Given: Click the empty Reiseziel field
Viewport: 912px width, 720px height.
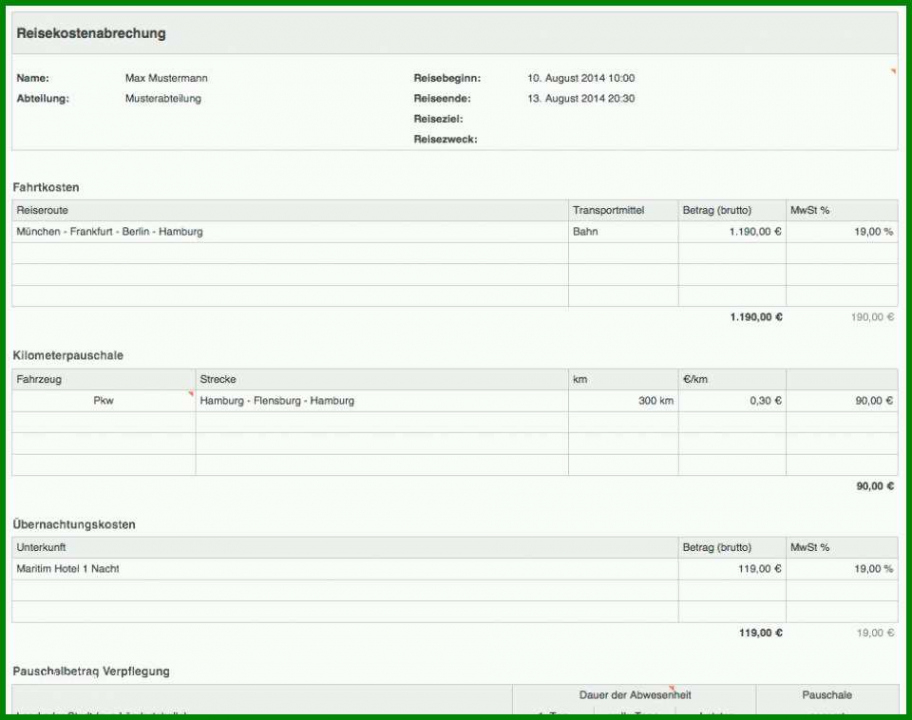Looking at the screenshot, I should 640,119.
